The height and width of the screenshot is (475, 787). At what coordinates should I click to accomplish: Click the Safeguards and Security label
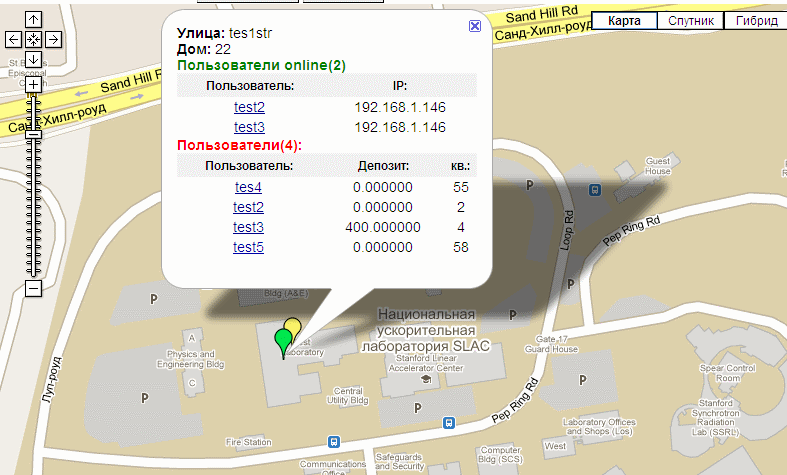pos(399,461)
